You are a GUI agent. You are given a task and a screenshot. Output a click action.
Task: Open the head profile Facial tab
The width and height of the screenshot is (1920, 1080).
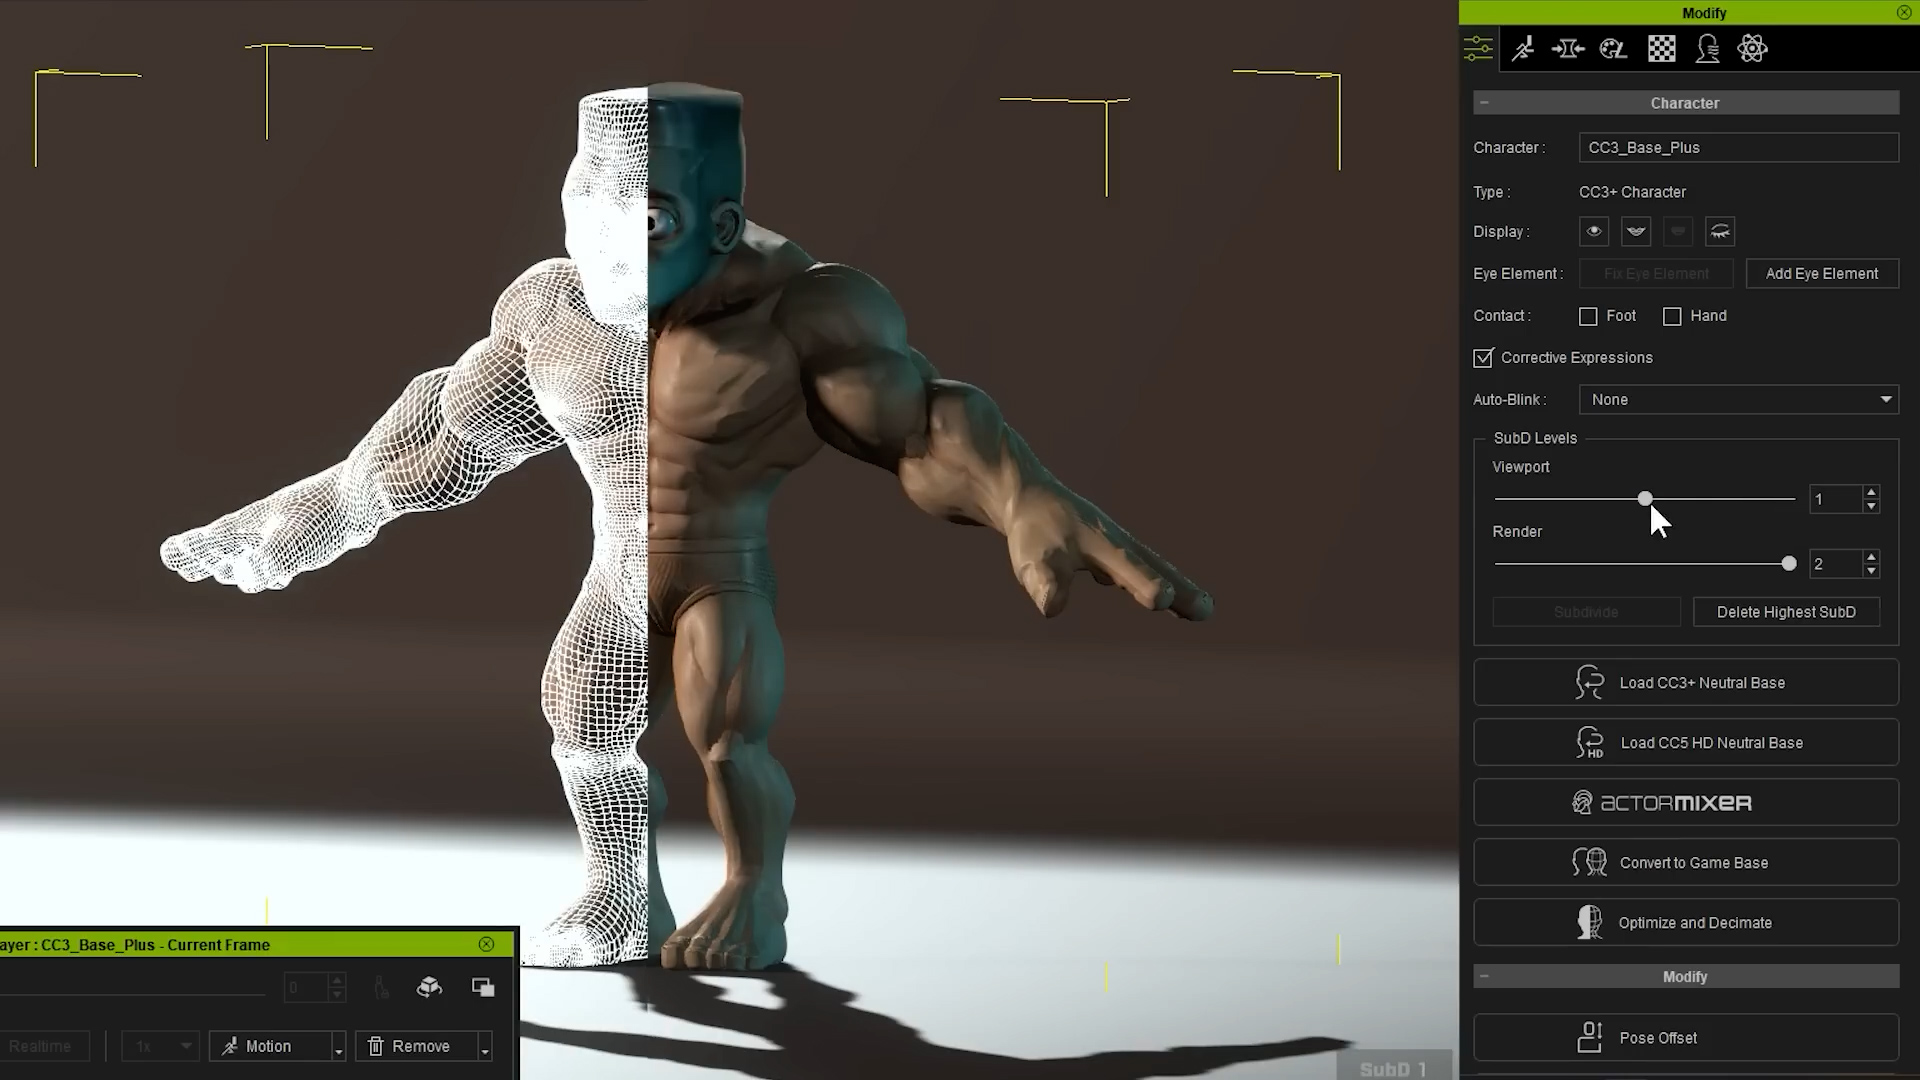[1708, 48]
